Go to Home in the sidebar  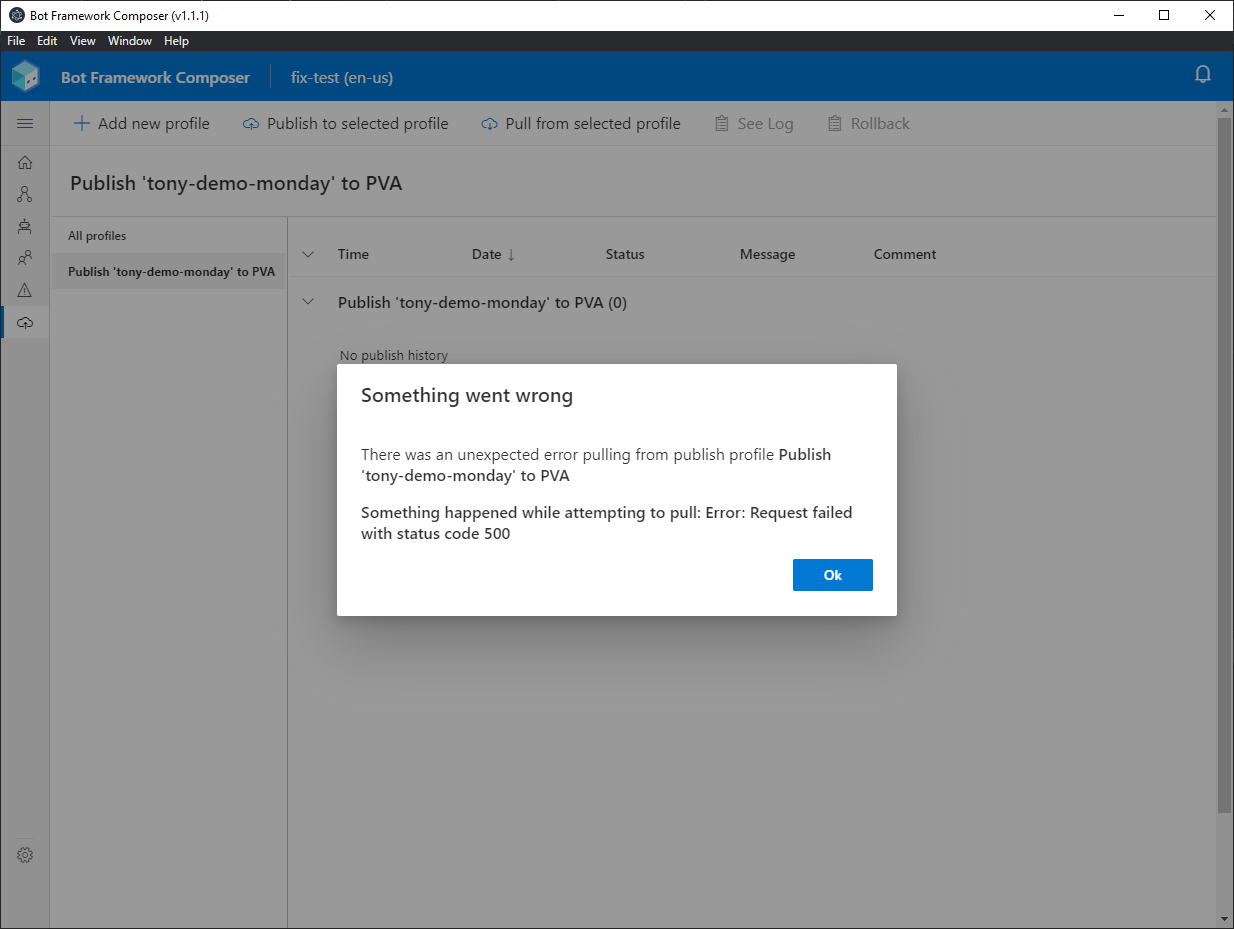(25, 162)
